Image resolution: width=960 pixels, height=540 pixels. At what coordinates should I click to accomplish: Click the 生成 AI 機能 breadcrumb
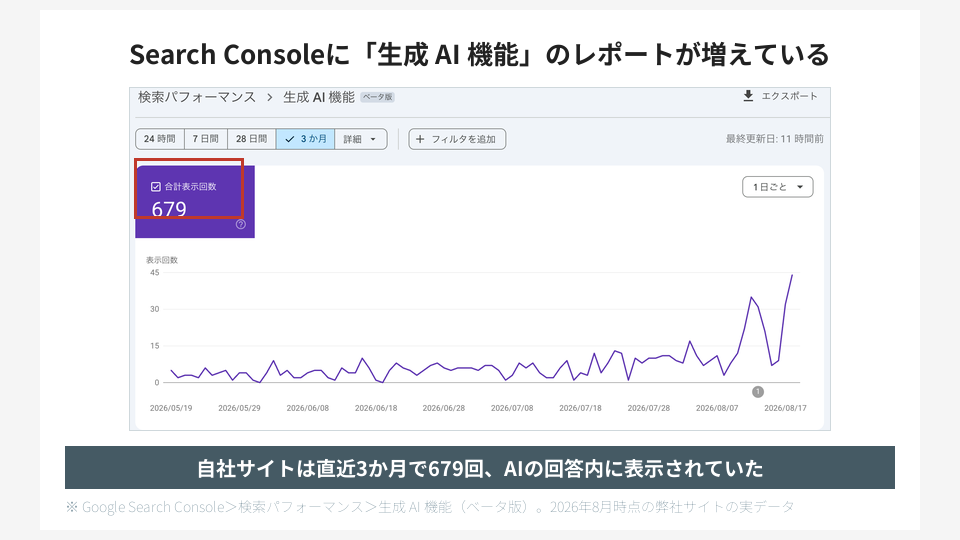(x=319, y=97)
